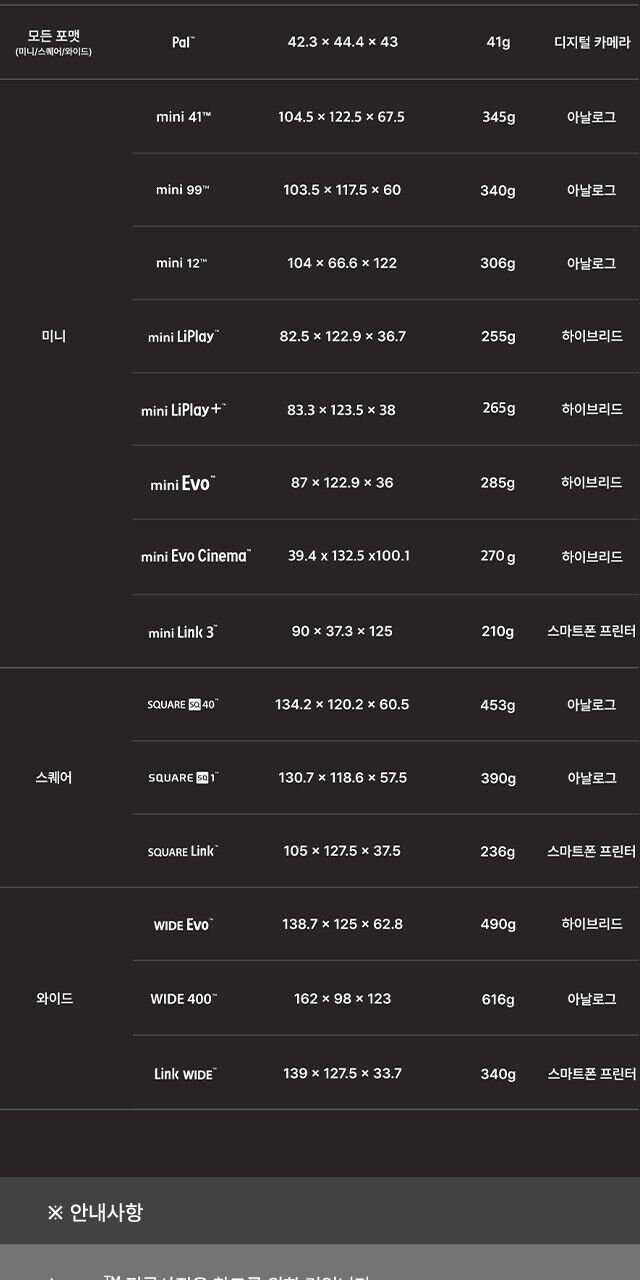Open the mini 12 model entry
Screen dimensions: 640x1280
182,263
